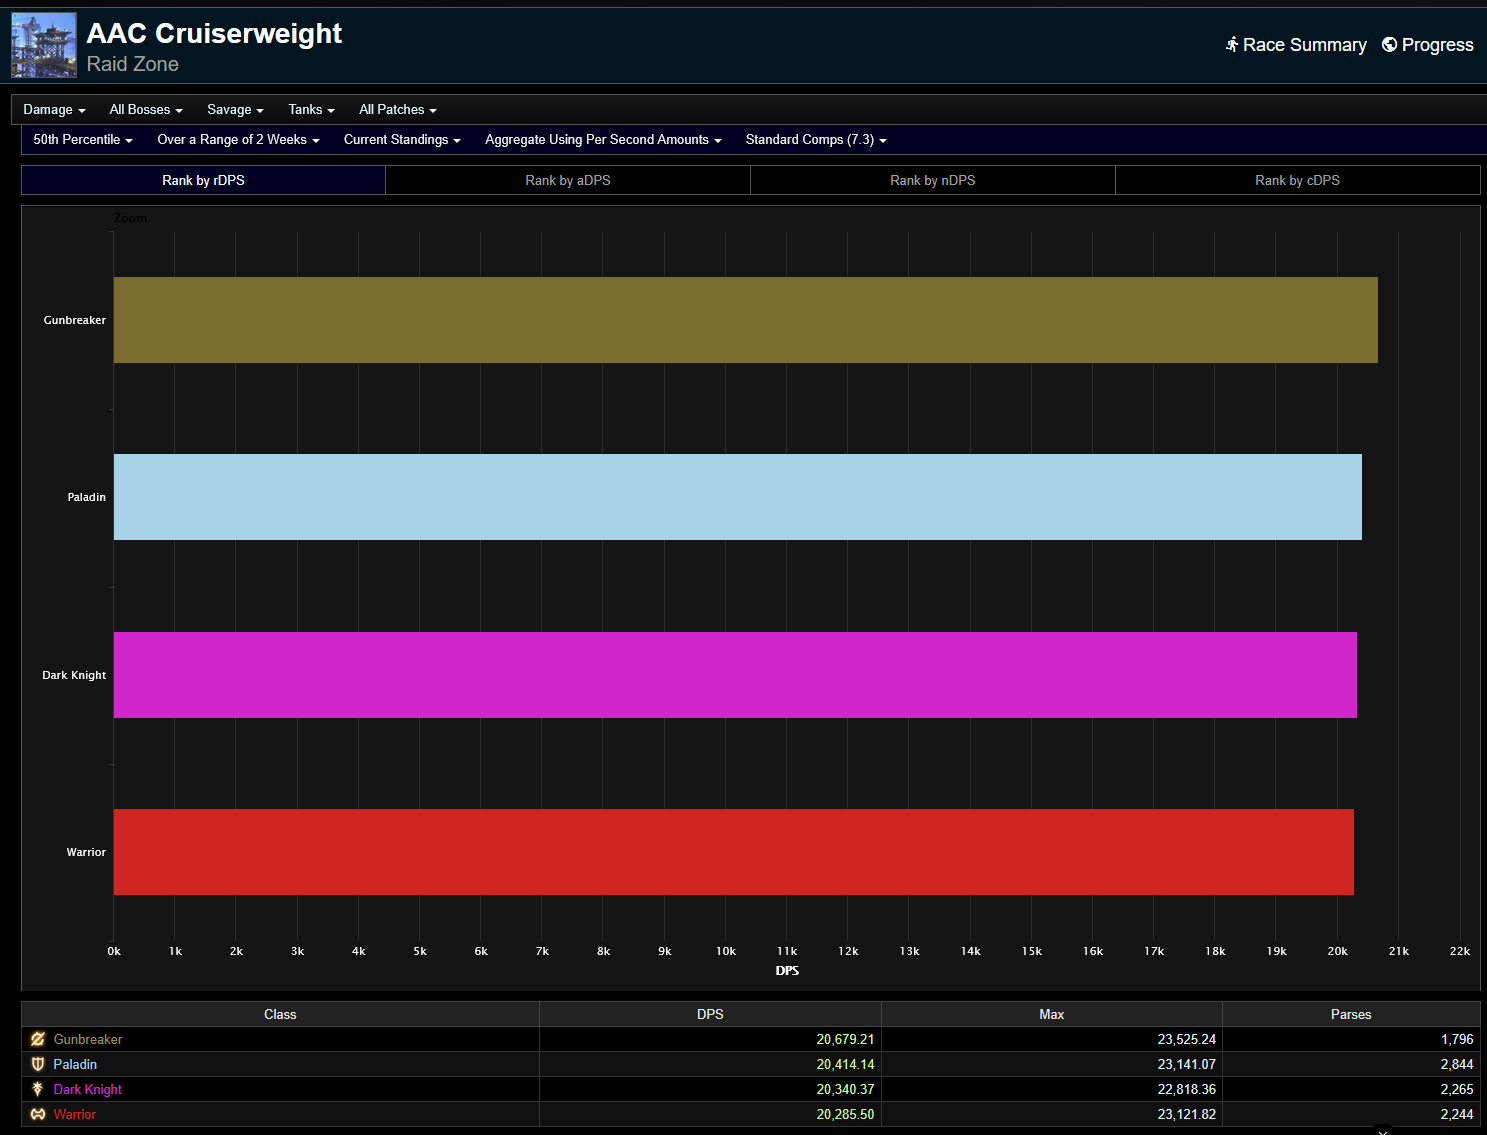This screenshot has width=1487, height=1135.
Task: Click the Warrior DPS value 20,285.50
Action: pos(845,1115)
